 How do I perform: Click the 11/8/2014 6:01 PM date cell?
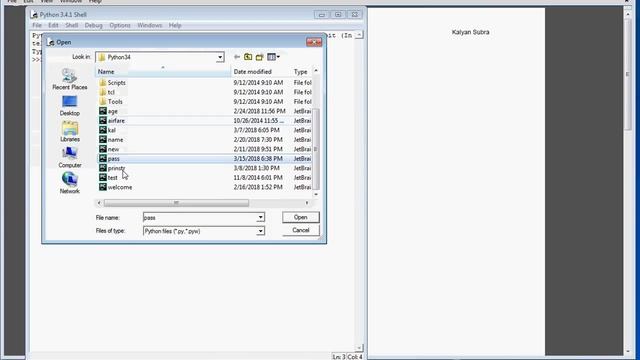(x=258, y=178)
